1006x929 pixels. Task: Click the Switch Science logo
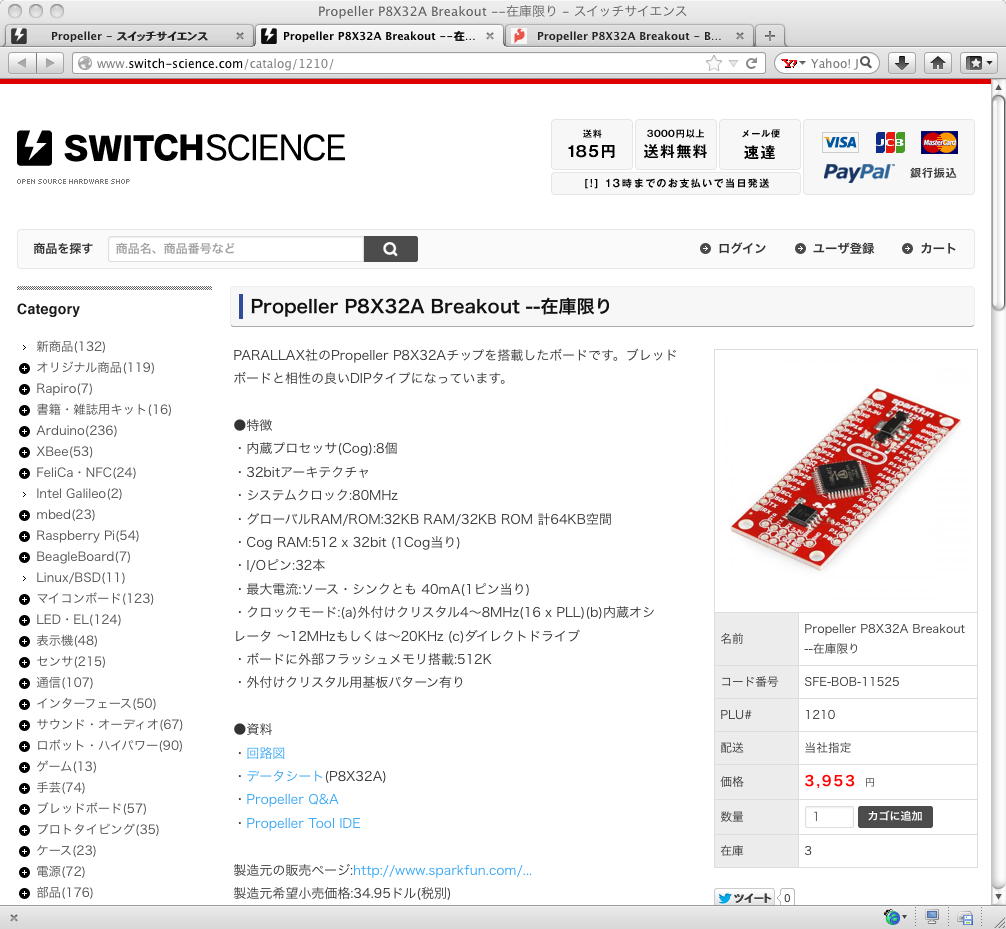pyautogui.click(x=181, y=149)
